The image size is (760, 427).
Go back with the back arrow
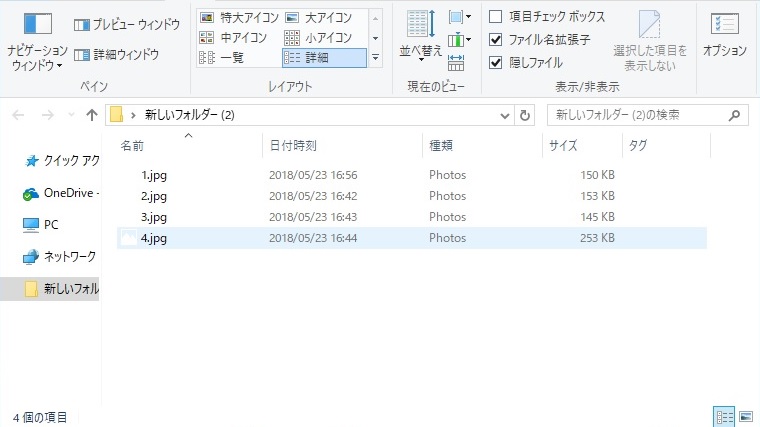18,115
